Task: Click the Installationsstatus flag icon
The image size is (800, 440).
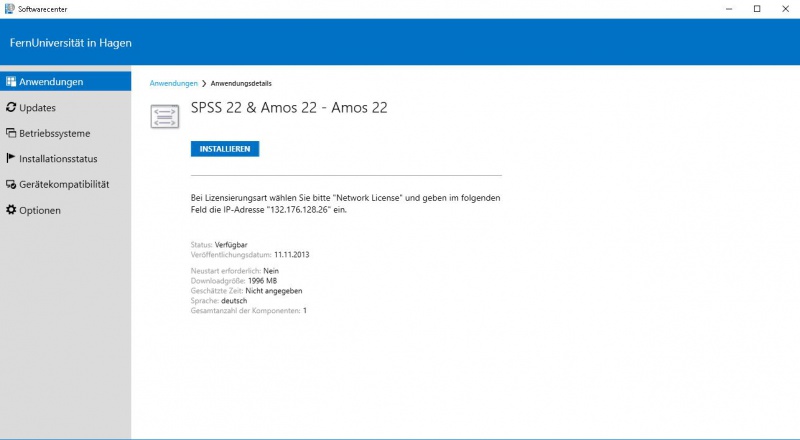Action: (x=11, y=158)
